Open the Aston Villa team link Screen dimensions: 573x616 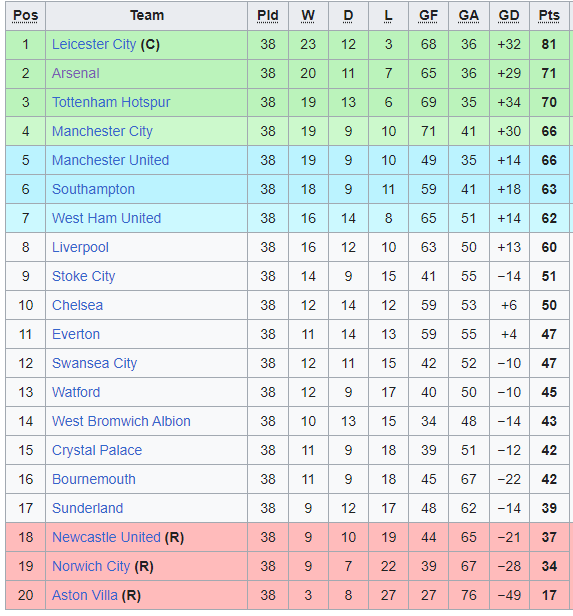coord(84,595)
